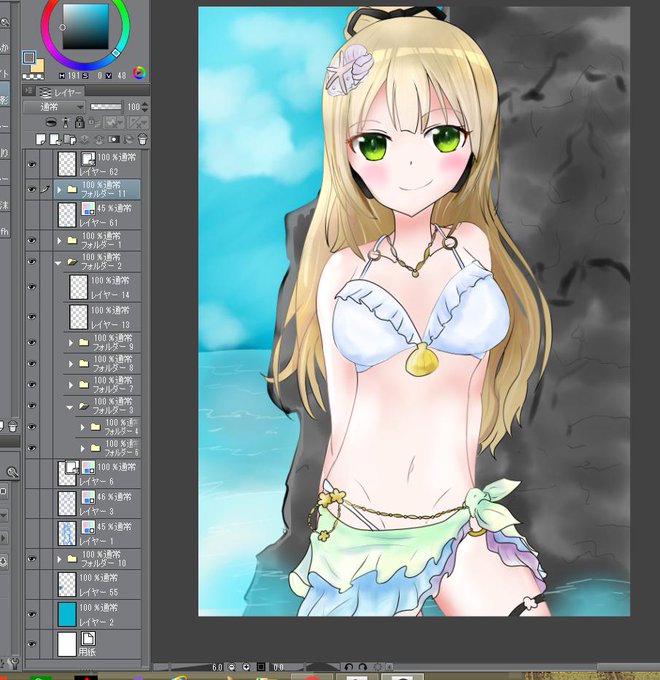Hide レイヤー 14 with its eye icon

[x=32, y=287]
